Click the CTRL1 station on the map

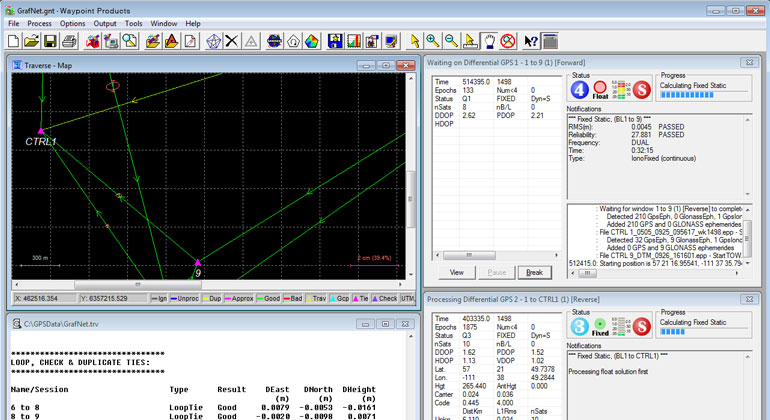coord(41,131)
